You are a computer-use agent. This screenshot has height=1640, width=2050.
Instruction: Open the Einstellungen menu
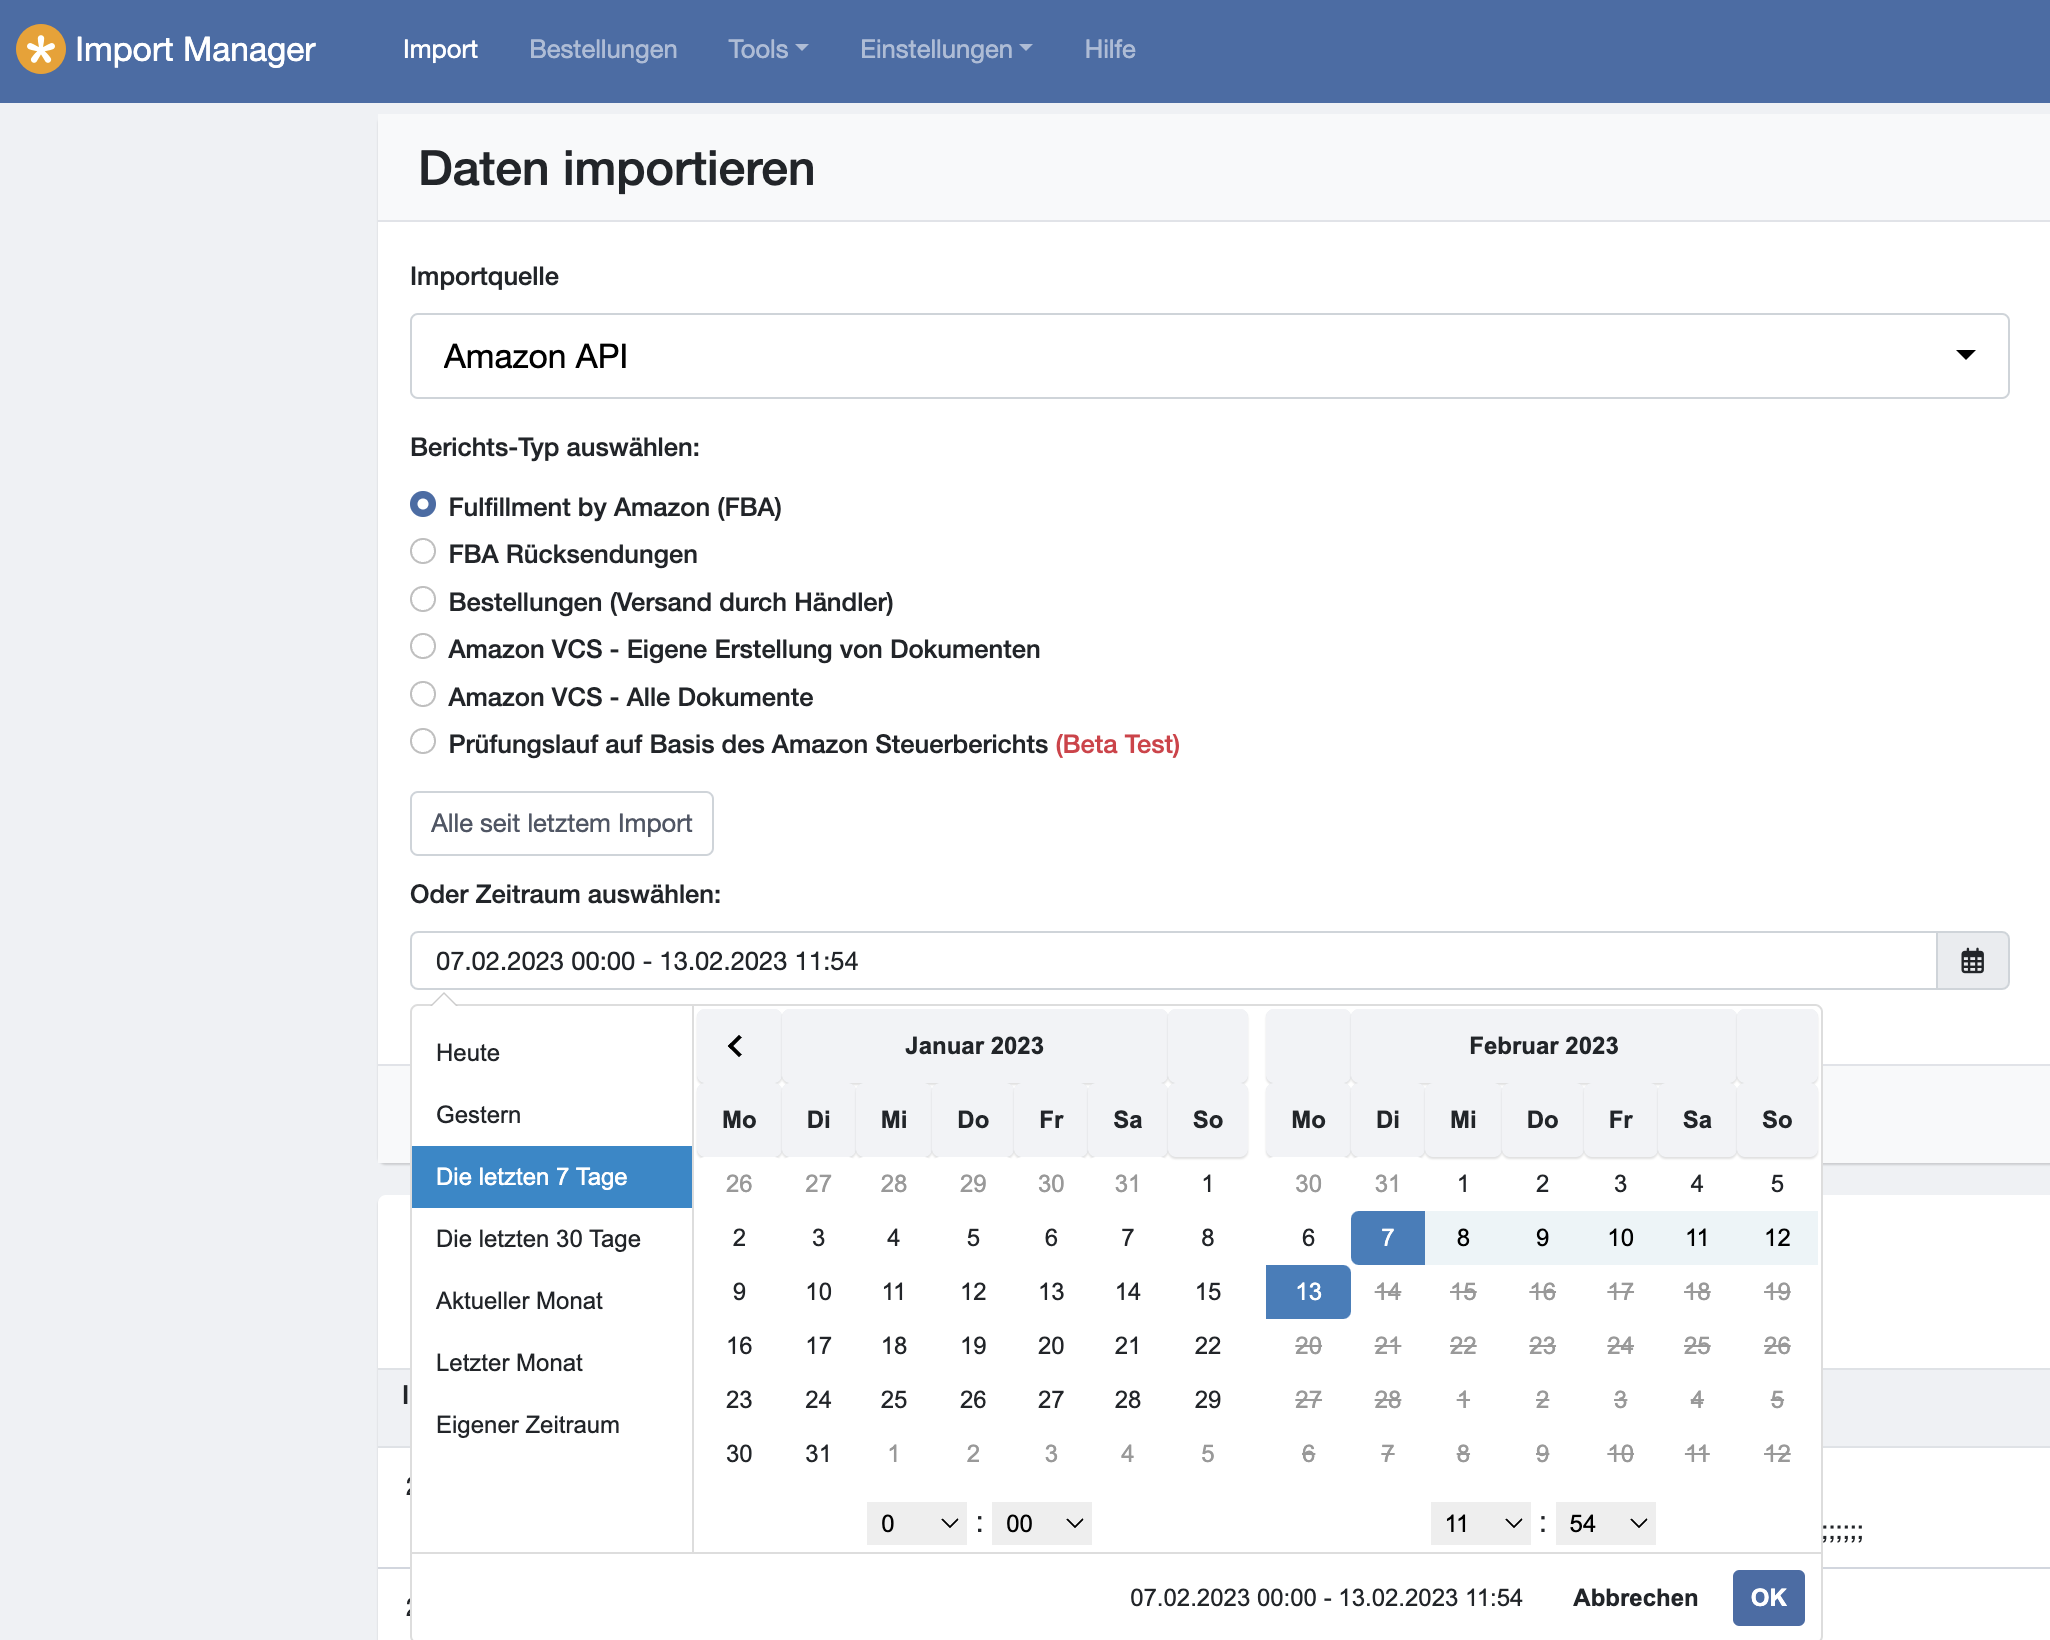pyautogui.click(x=945, y=49)
